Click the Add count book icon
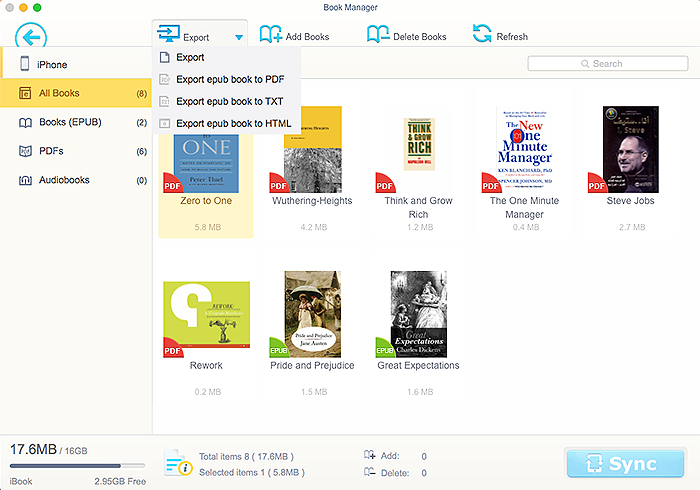The image size is (700, 490). click(x=370, y=455)
